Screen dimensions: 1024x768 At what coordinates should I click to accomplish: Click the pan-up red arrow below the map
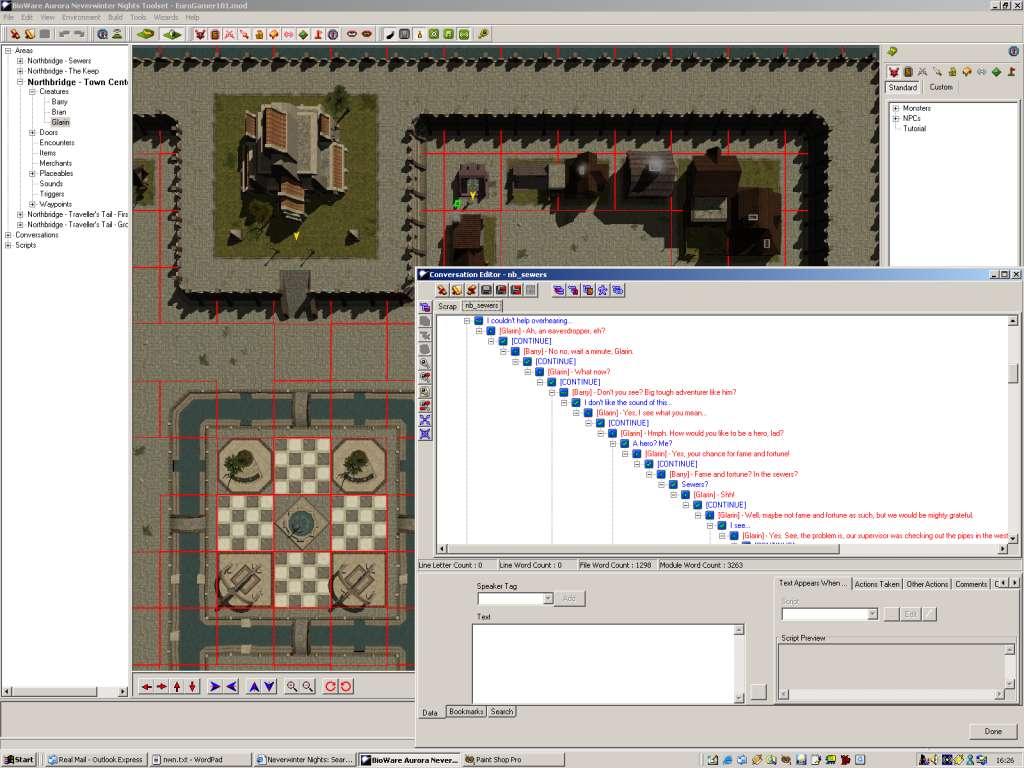point(177,686)
